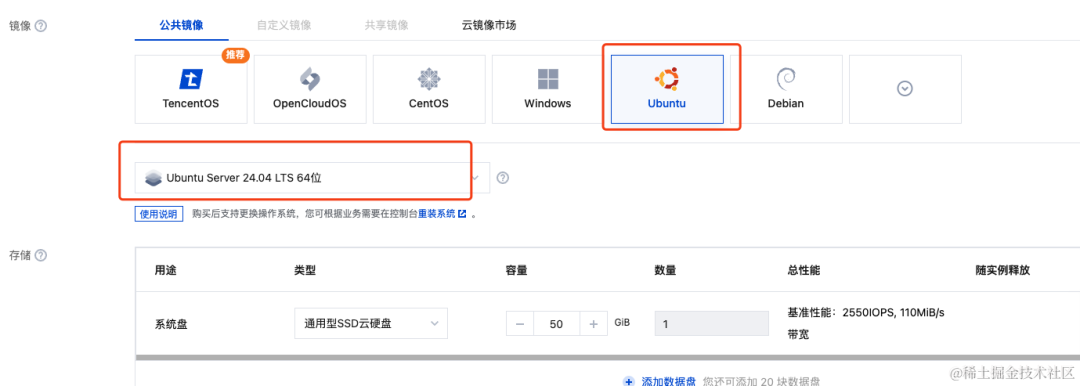Open help icon next to 镜像 label
Screen dimensions: 1080x386
(41, 26)
